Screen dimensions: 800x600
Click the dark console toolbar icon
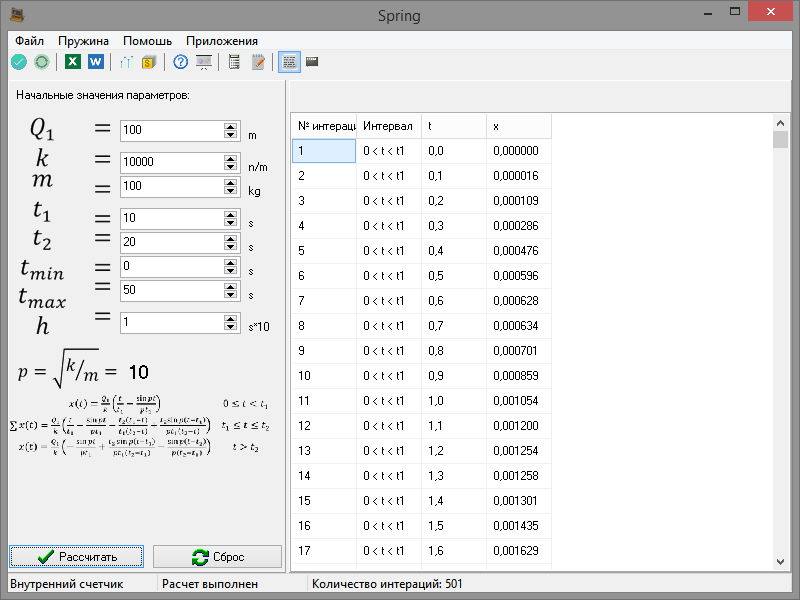(312, 62)
